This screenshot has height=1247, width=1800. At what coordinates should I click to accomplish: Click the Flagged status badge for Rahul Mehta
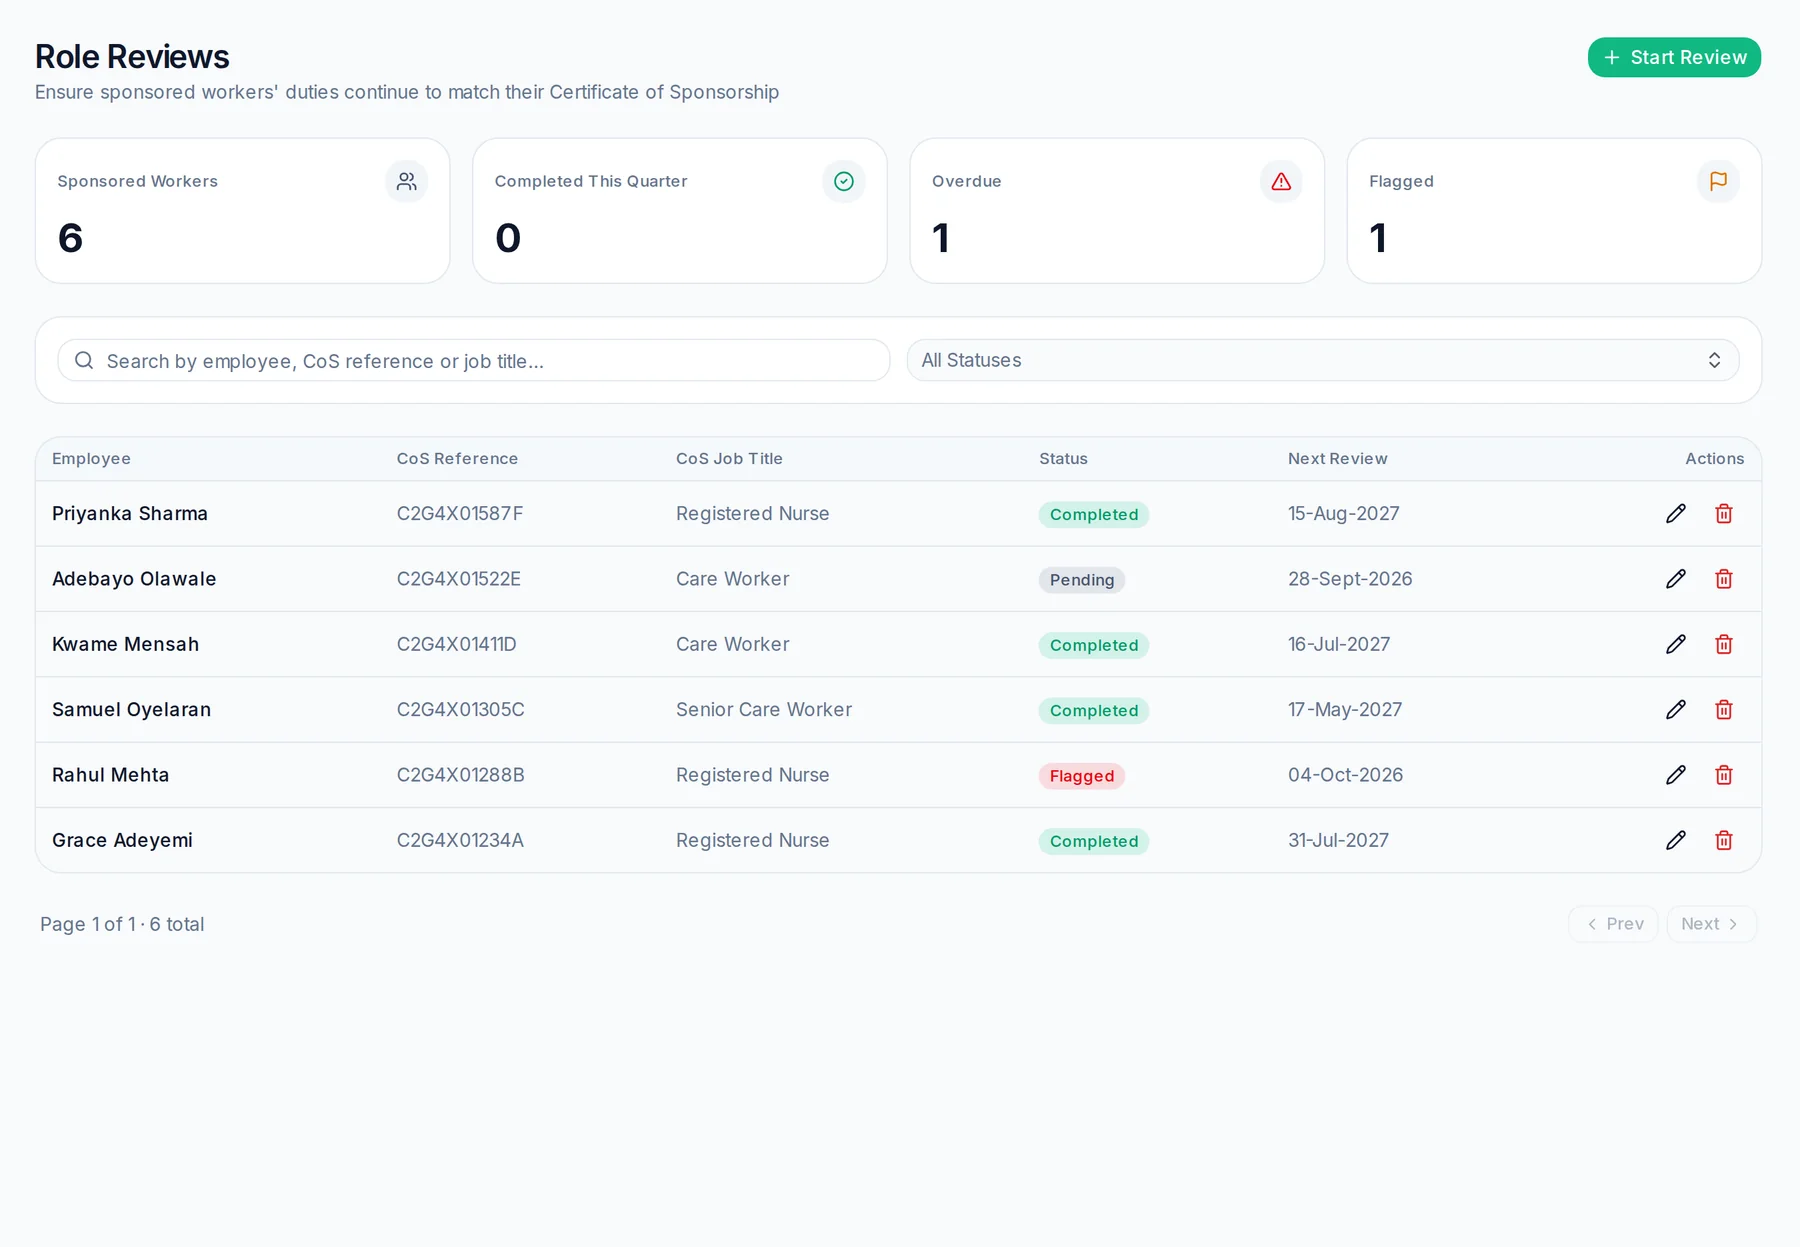[1082, 776]
